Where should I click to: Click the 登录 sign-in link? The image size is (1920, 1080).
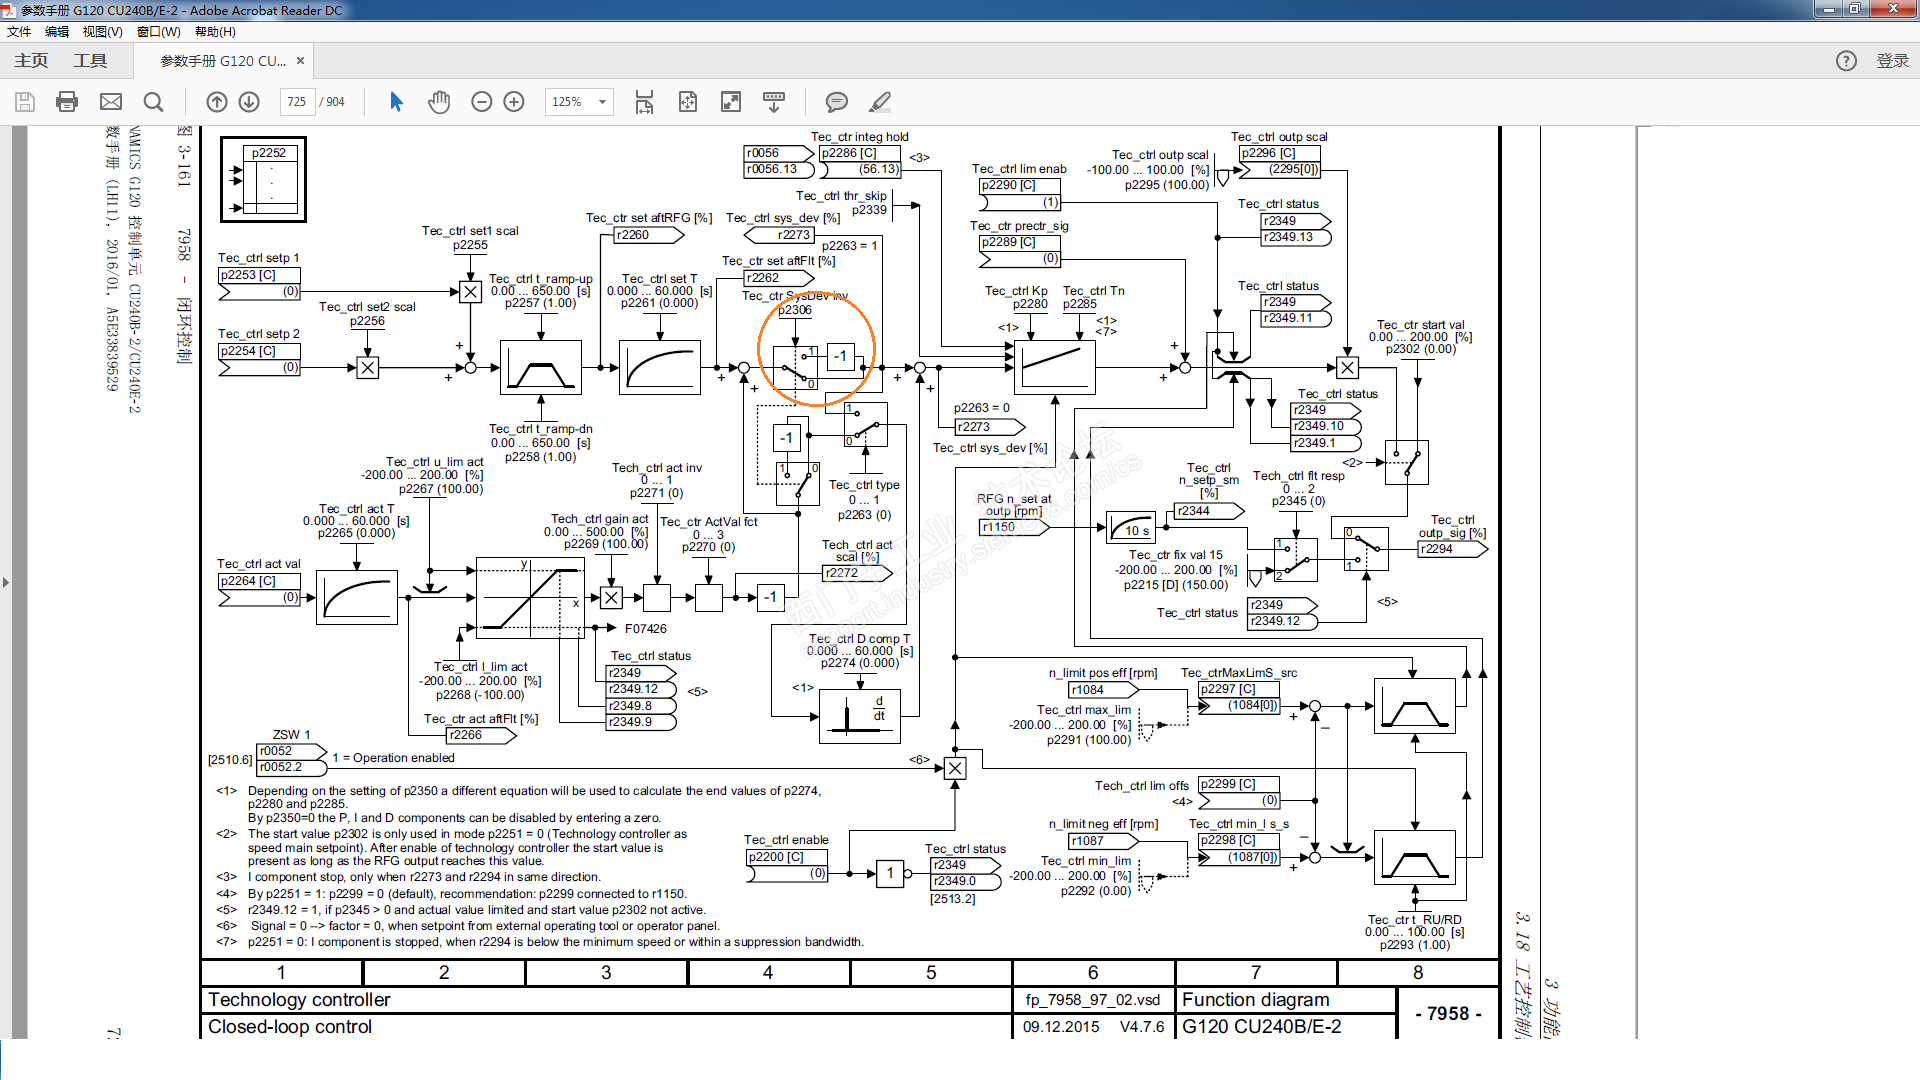pyautogui.click(x=1892, y=61)
